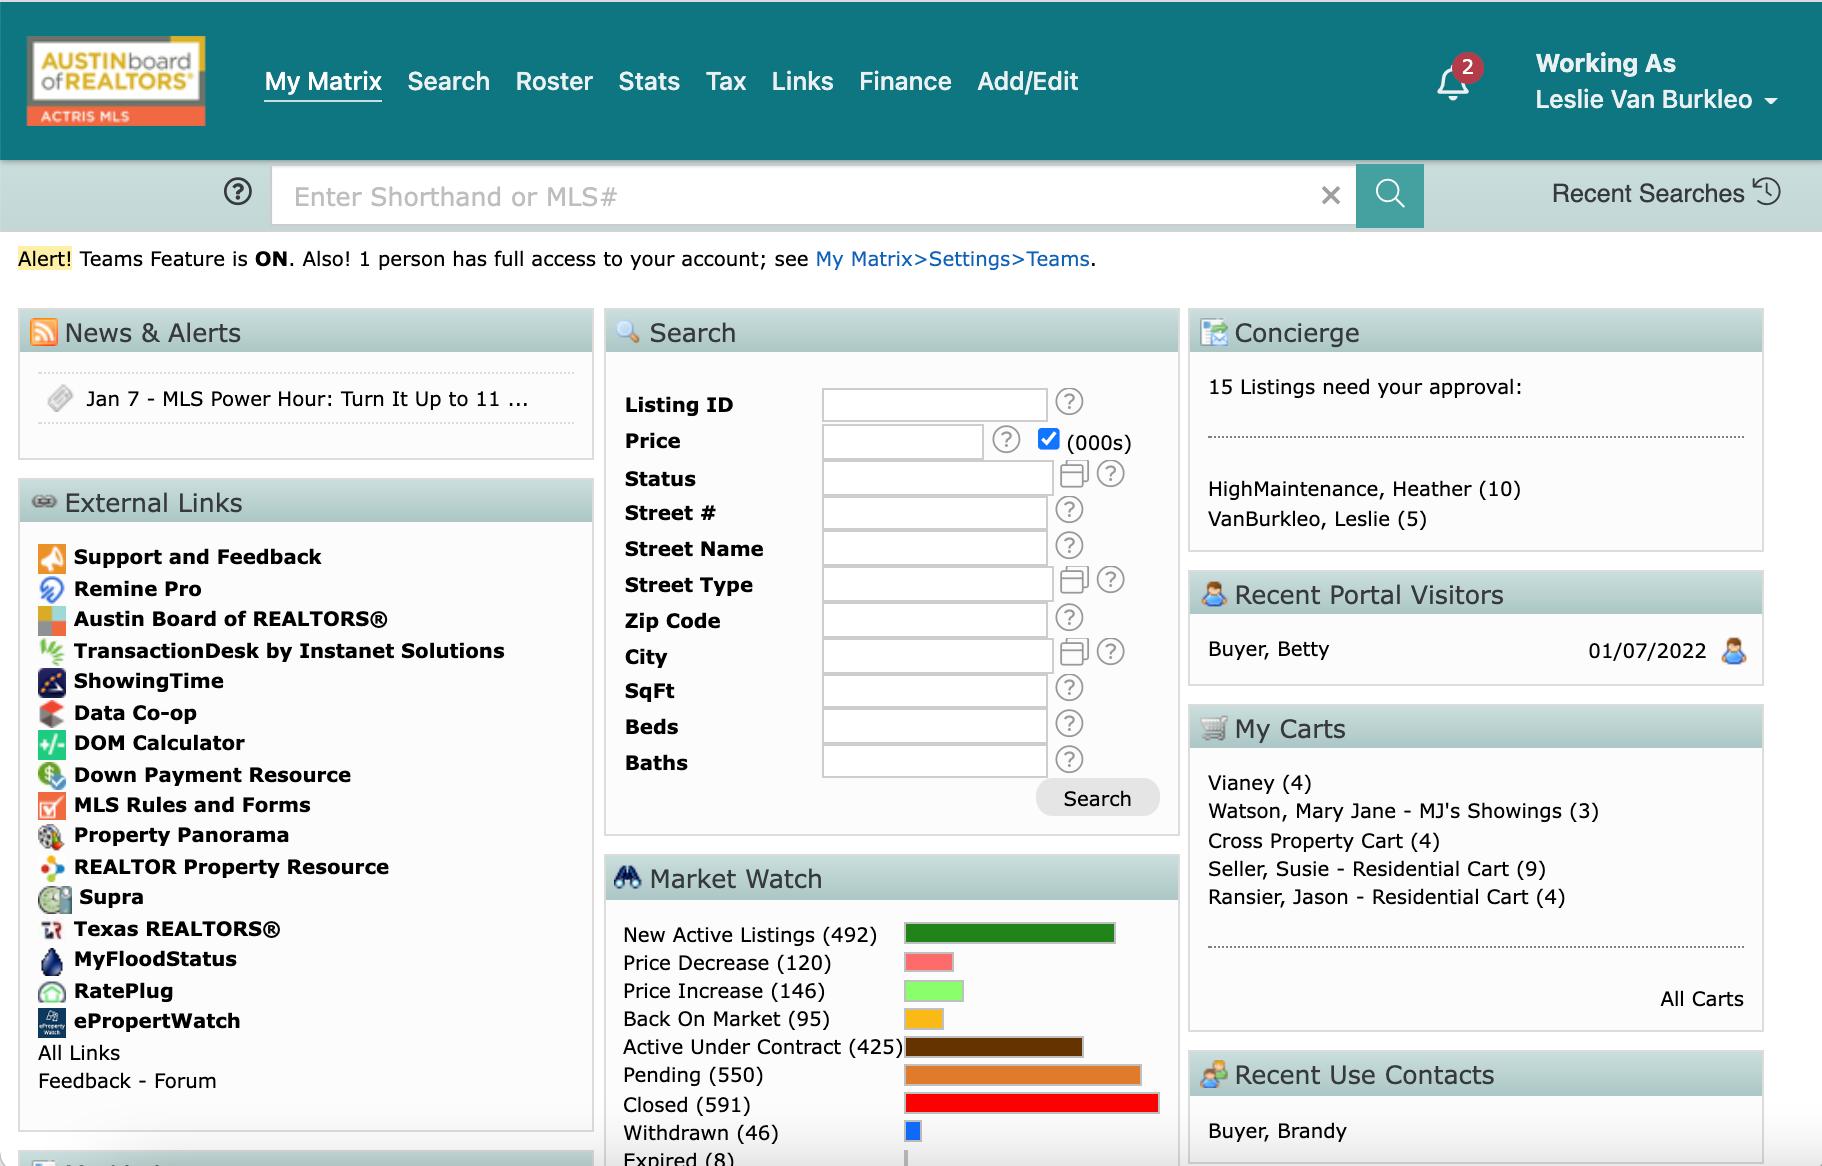The width and height of the screenshot is (1822, 1166).
Task: Follow My Matrix>Settings>Teams link
Action: click(x=953, y=259)
